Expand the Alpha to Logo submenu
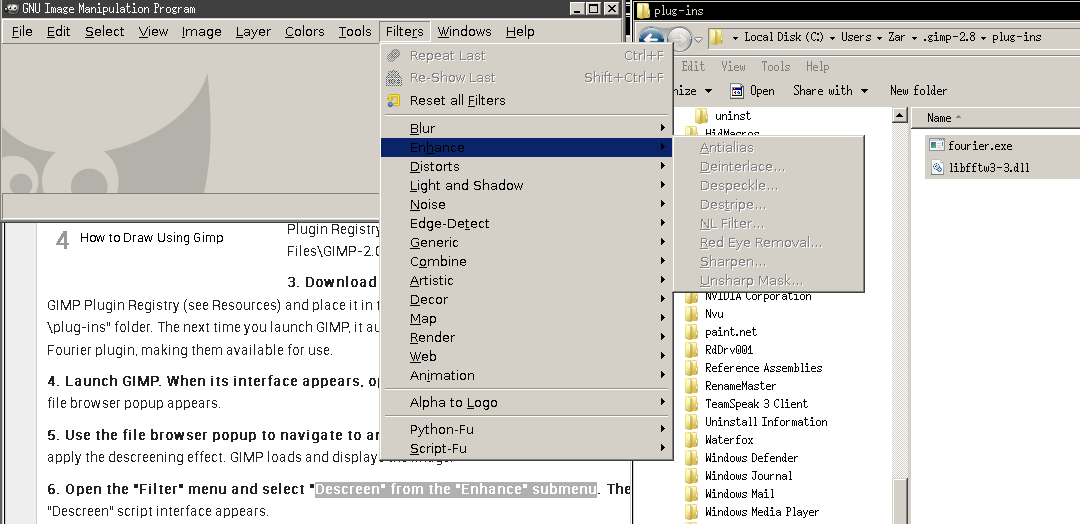Viewport: 1080px width, 524px height. (526, 403)
